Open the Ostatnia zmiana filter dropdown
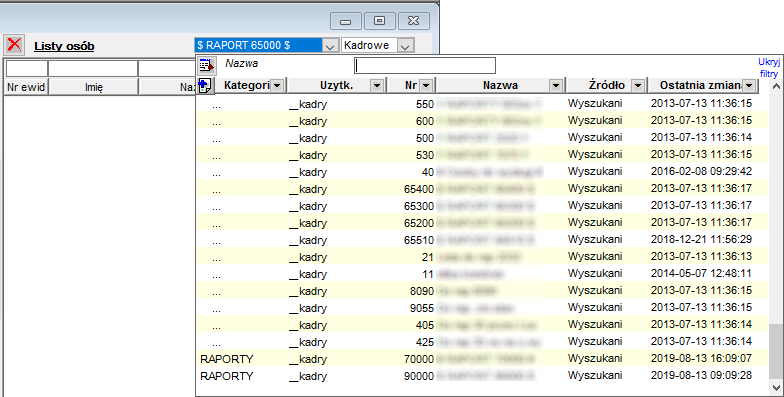The image size is (784, 397). click(x=748, y=86)
